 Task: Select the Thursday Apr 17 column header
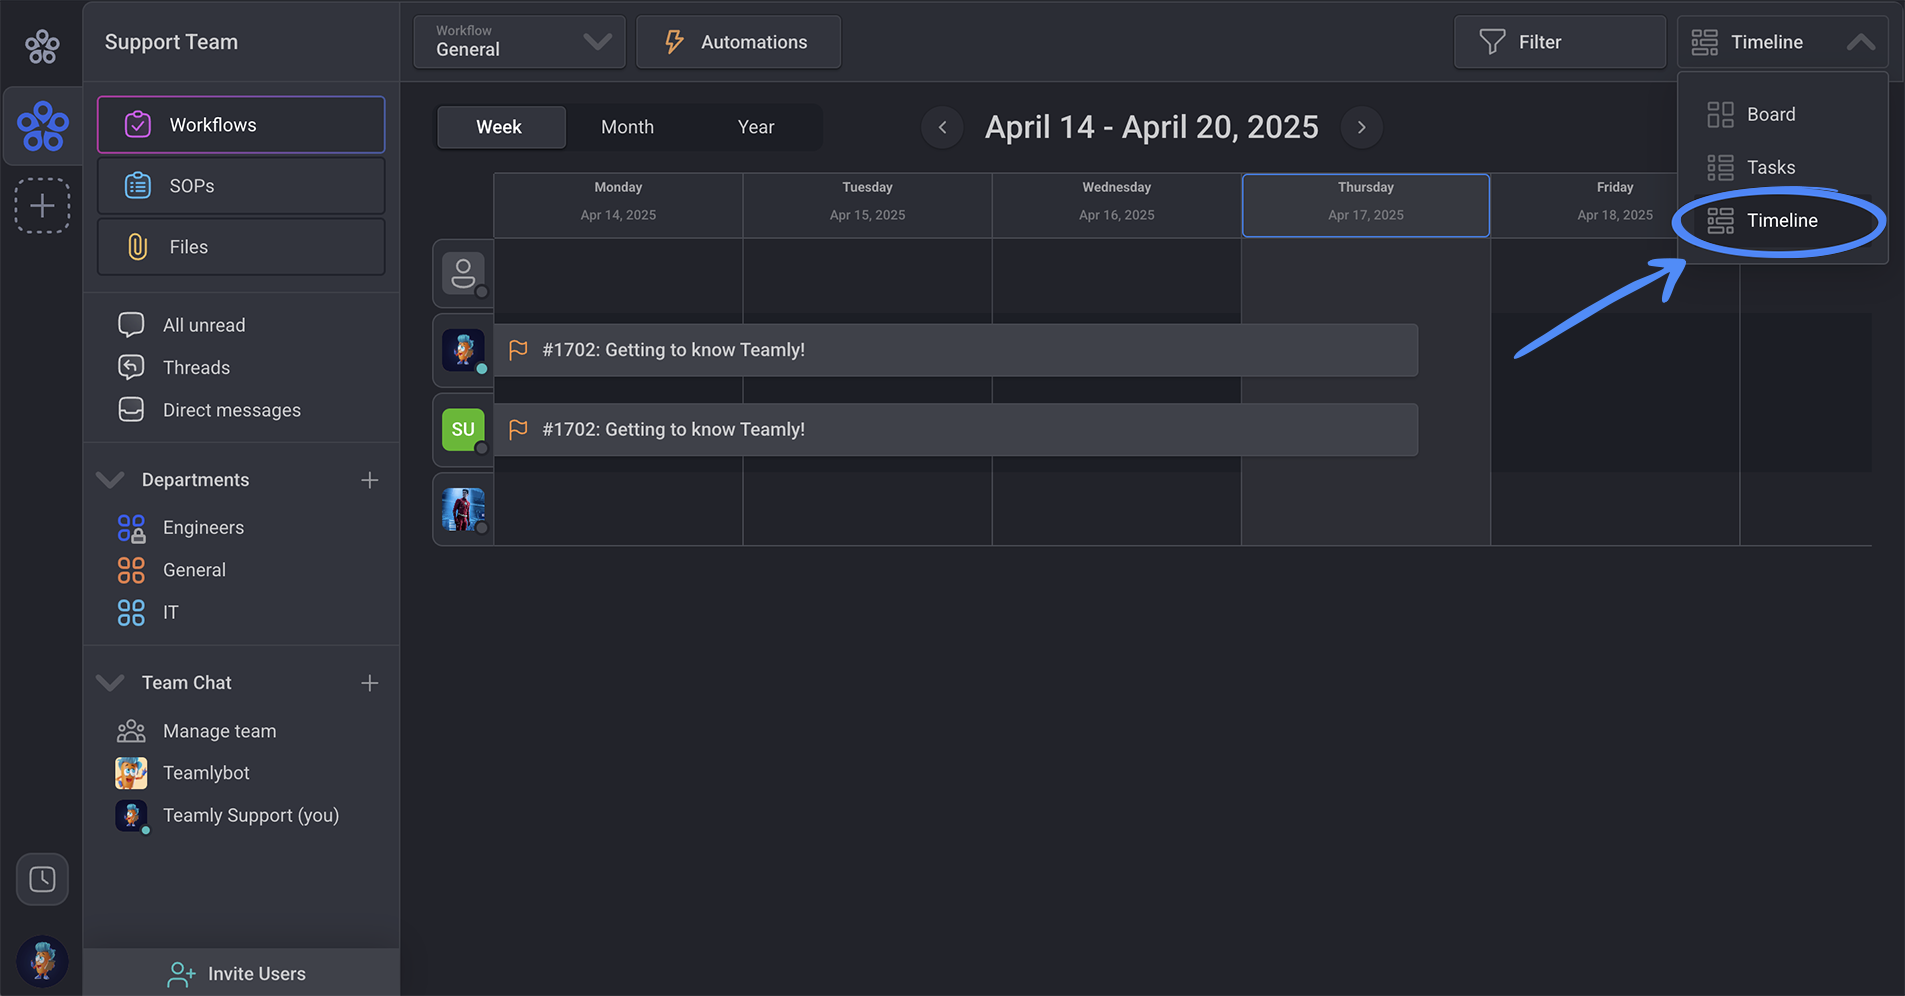1366,205
